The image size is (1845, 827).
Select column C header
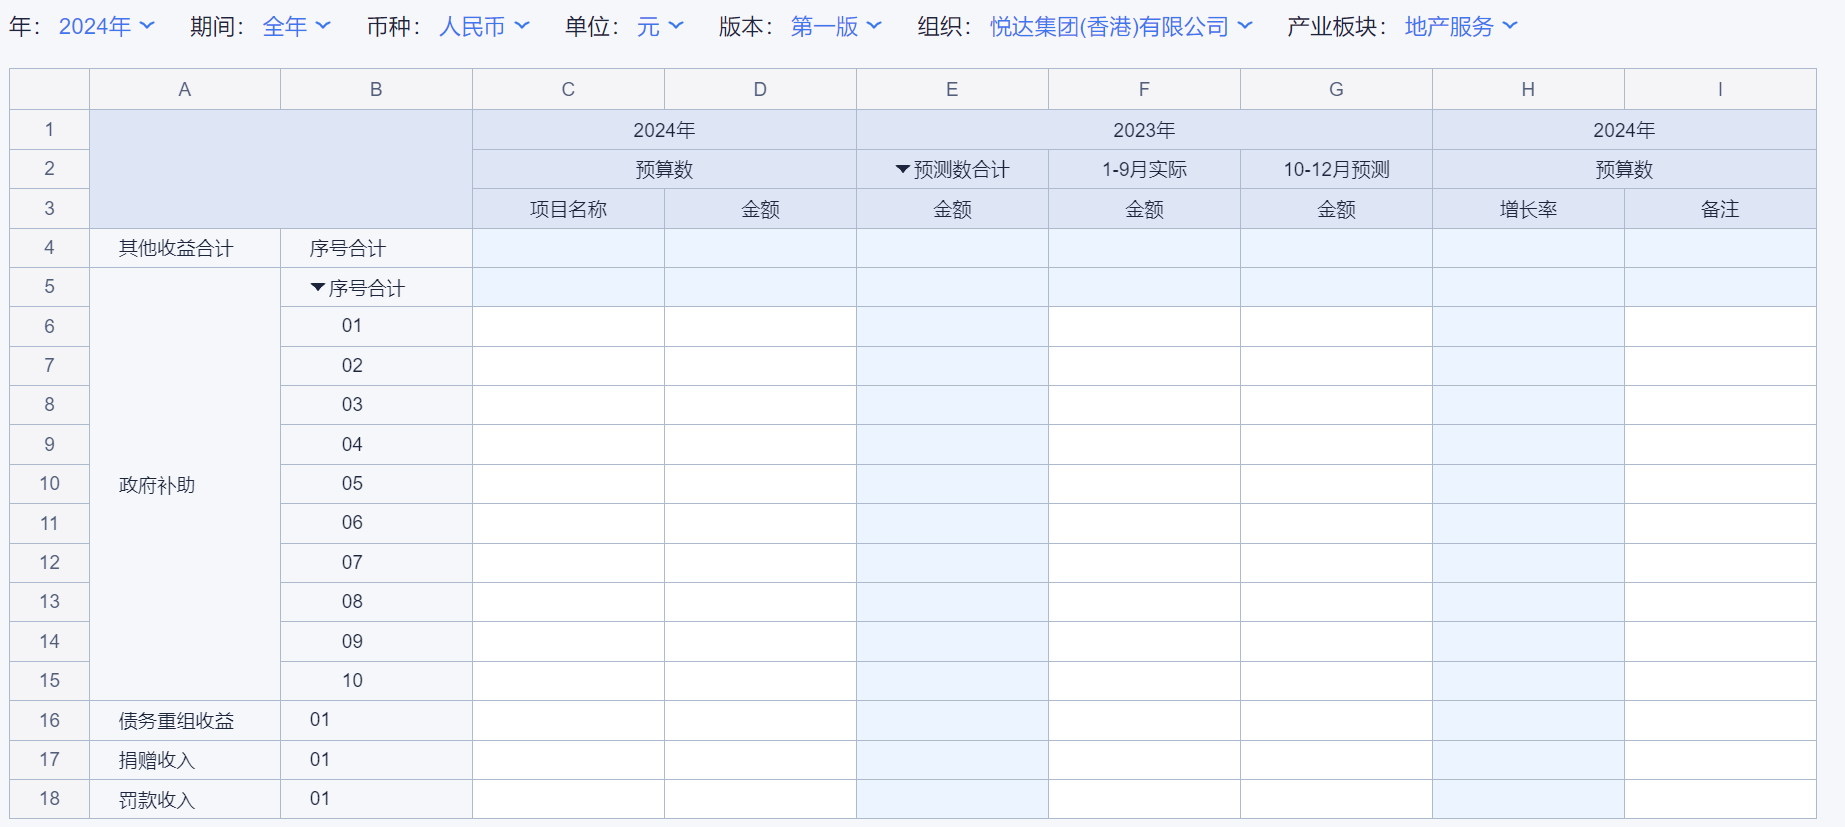click(568, 90)
